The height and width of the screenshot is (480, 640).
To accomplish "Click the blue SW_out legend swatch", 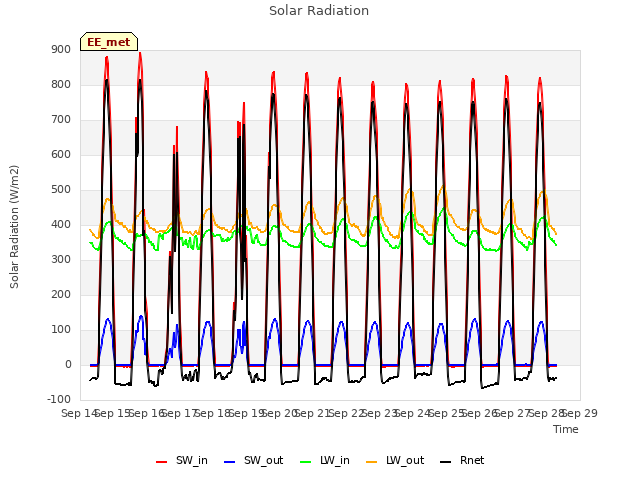I will (x=230, y=462).
